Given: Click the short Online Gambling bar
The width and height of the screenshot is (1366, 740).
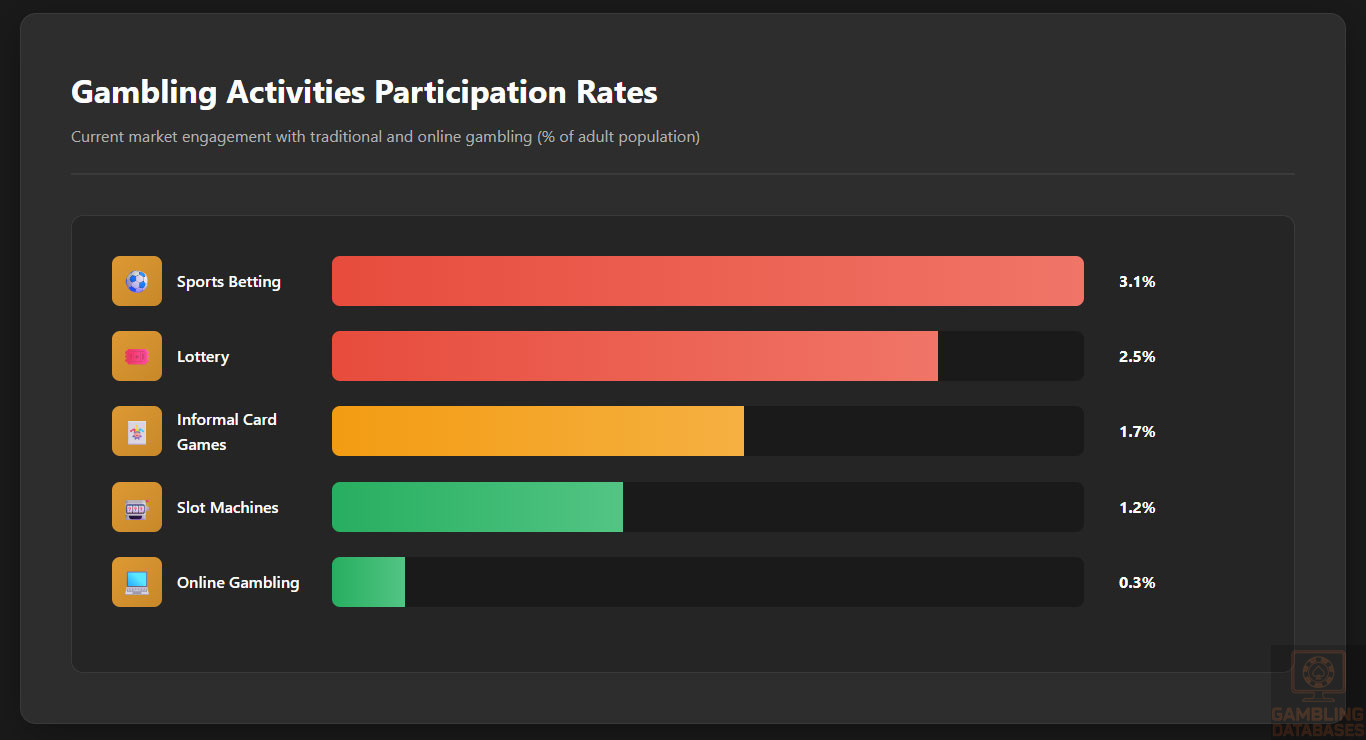Looking at the screenshot, I should click(x=368, y=582).
